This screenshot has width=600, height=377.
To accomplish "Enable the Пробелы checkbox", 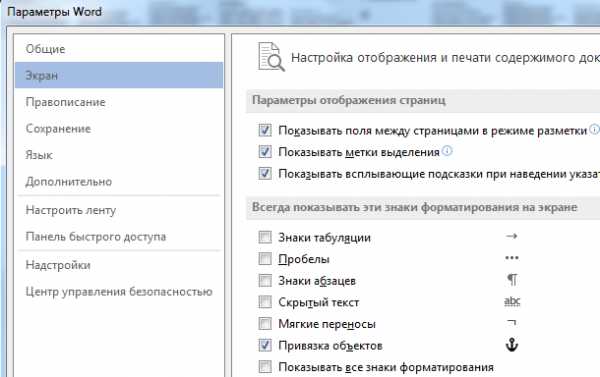I will tap(265, 259).
